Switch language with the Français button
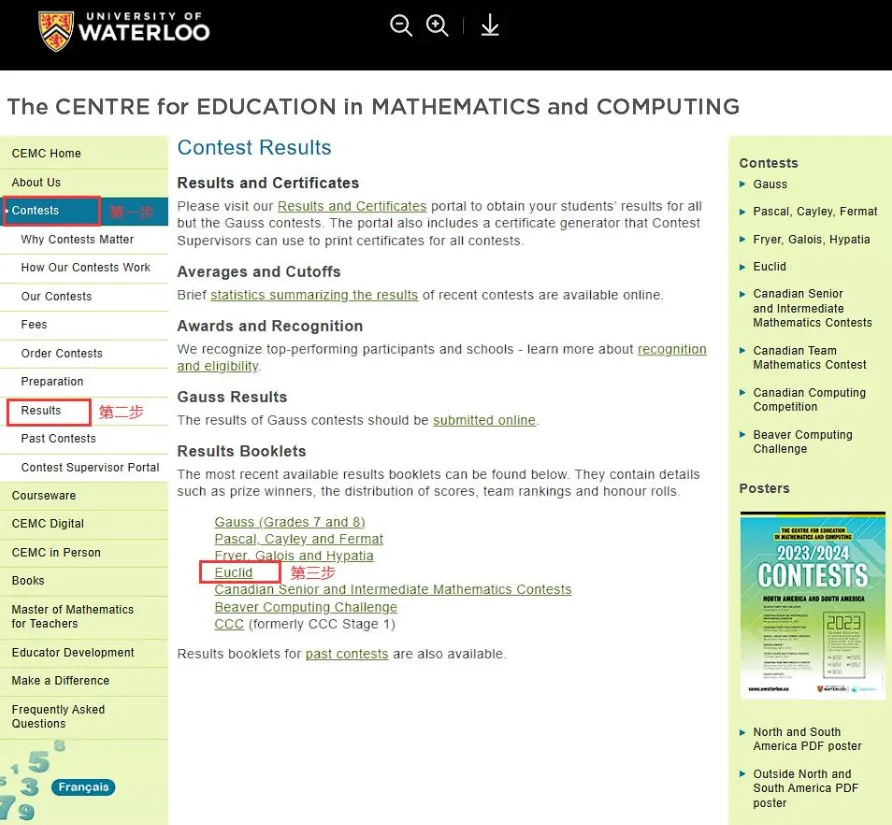892x825 pixels. [83, 787]
